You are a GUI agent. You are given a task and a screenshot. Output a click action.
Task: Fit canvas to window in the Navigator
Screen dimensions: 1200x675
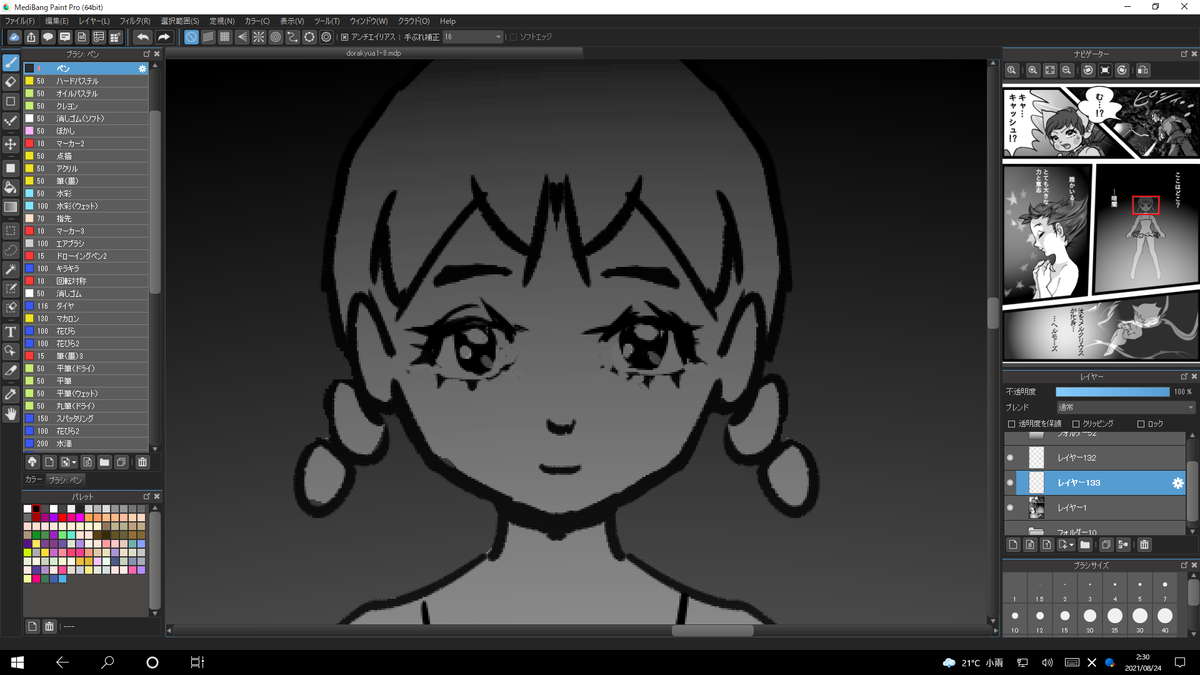click(x=1049, y=70)
